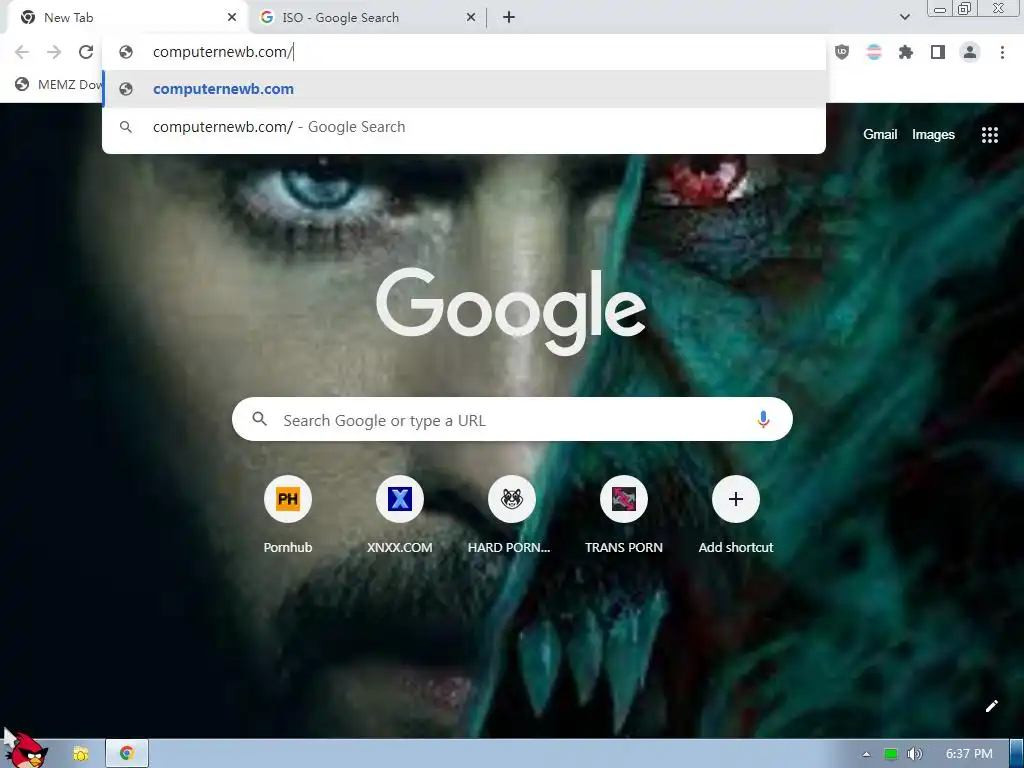Open the profile avatar menu
Viewport: 1024px width, 768px height.
[970, 52]
